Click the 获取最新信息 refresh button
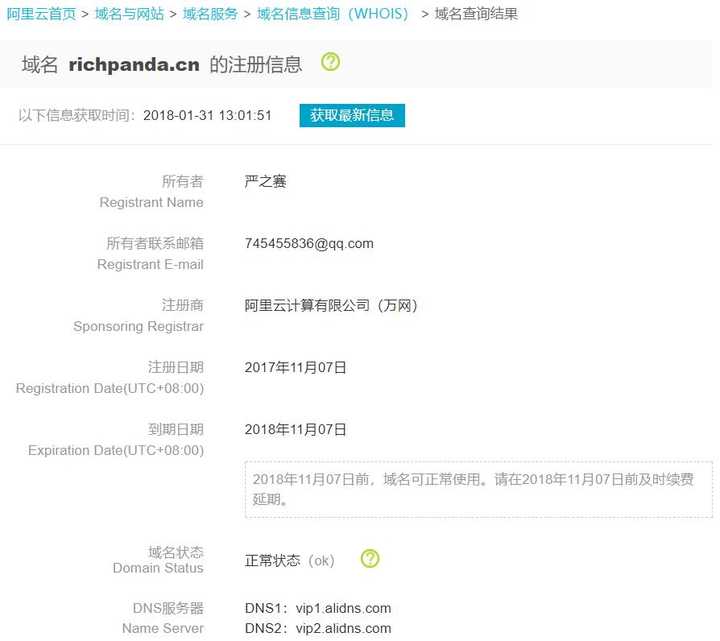The height and width of the screenshot is (641, 720). pos(352,115)
